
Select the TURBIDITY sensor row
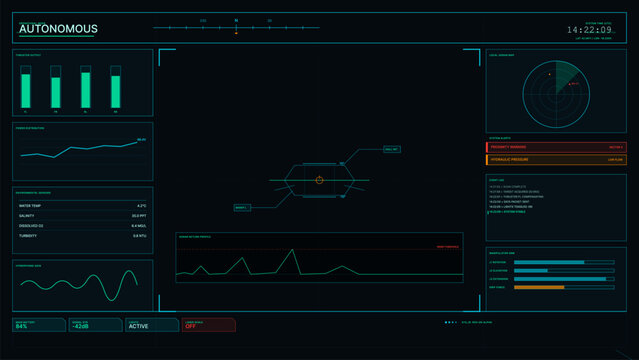pos(83,236)
